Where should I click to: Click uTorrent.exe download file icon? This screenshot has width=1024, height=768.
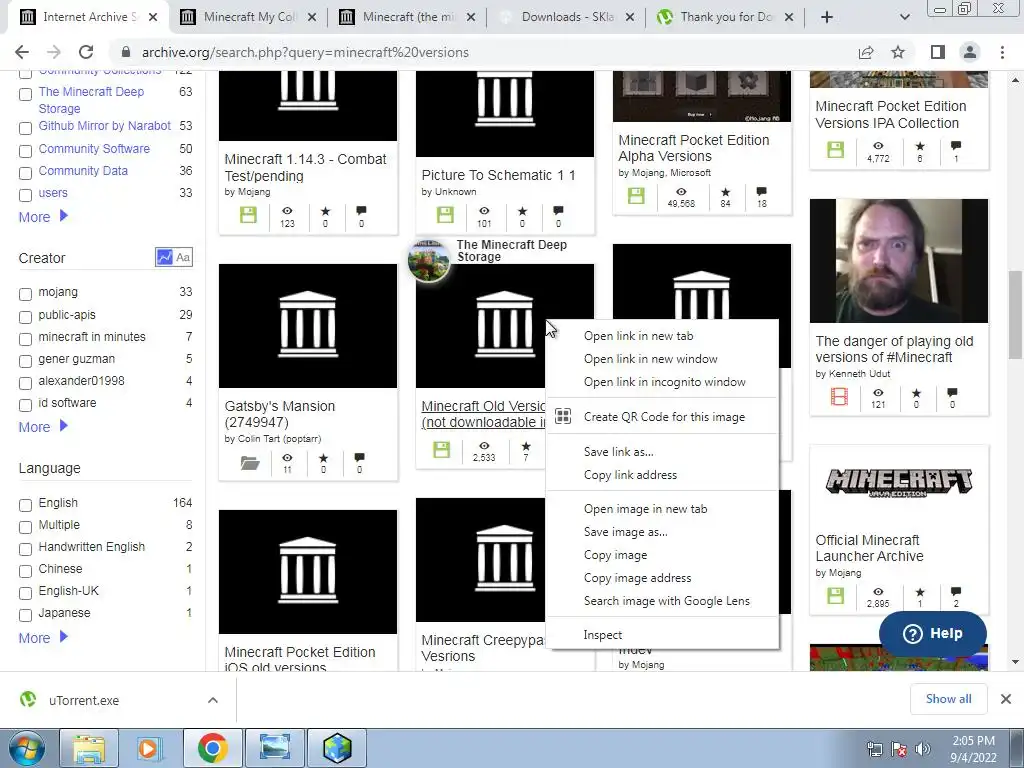coord(28,699)
